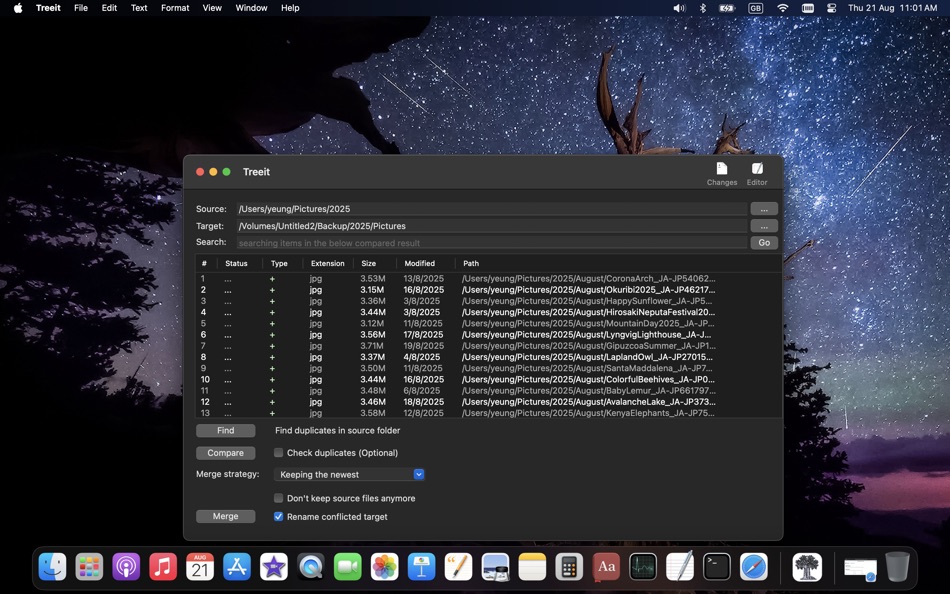
Task: Launch Podcasts from the Dock
Action: tap(126, 567)
